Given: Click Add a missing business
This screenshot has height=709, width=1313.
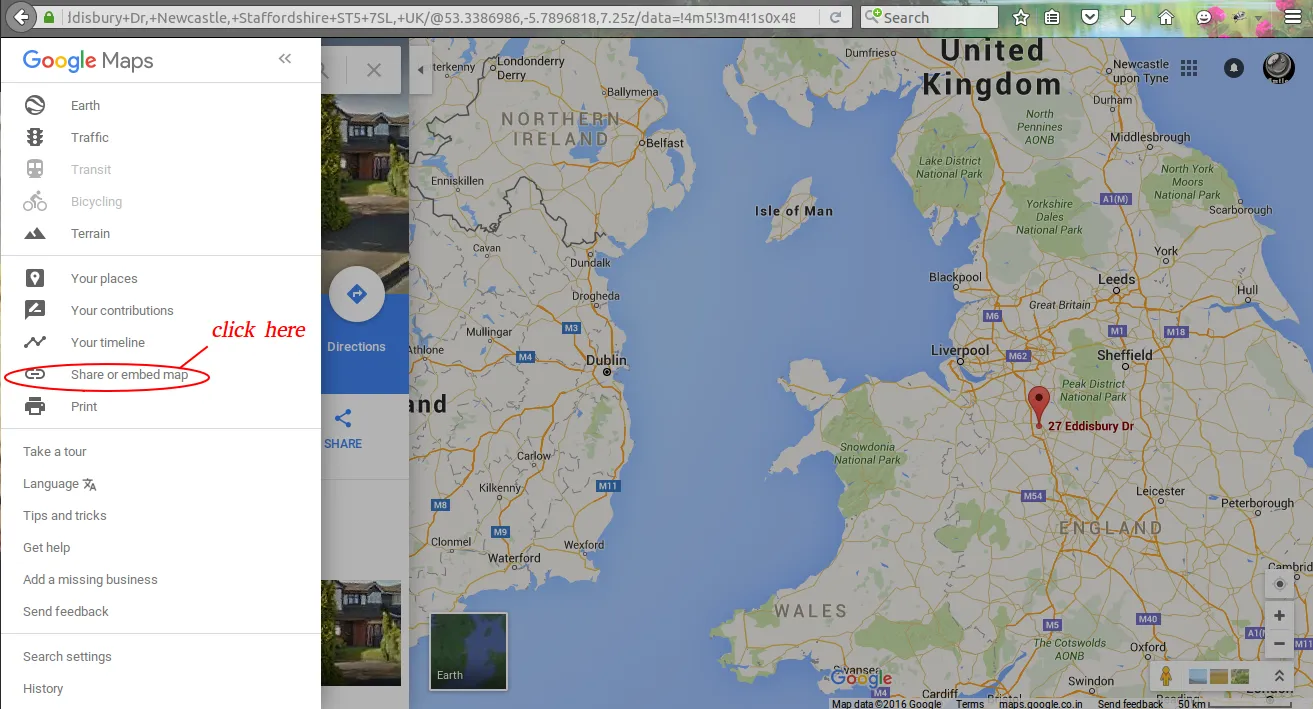Looking at the screenshot, I should click(x=90, y=580).
